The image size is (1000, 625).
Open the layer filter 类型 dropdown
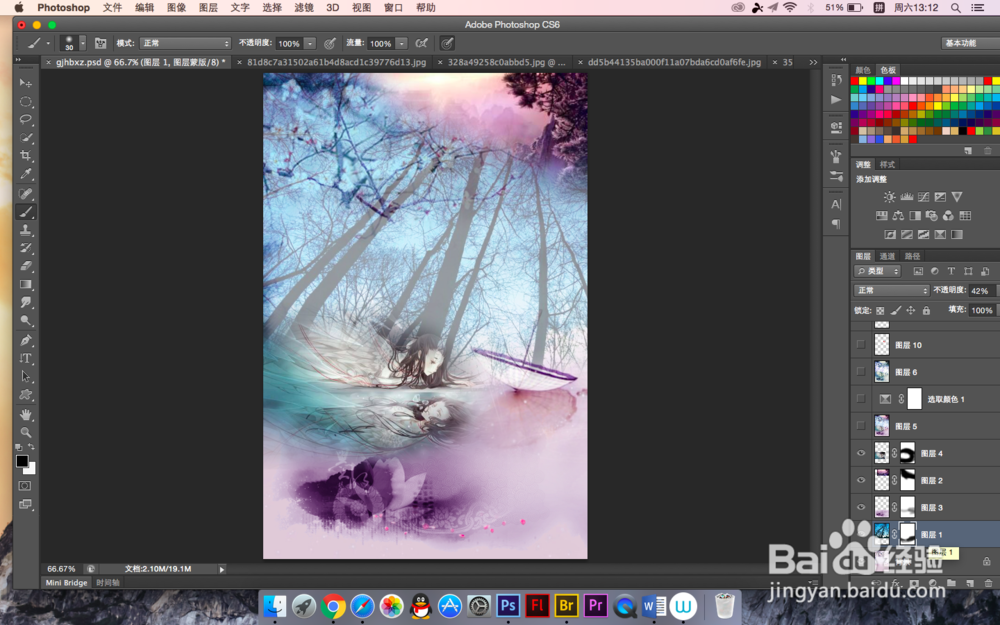(x=877, y=271)
